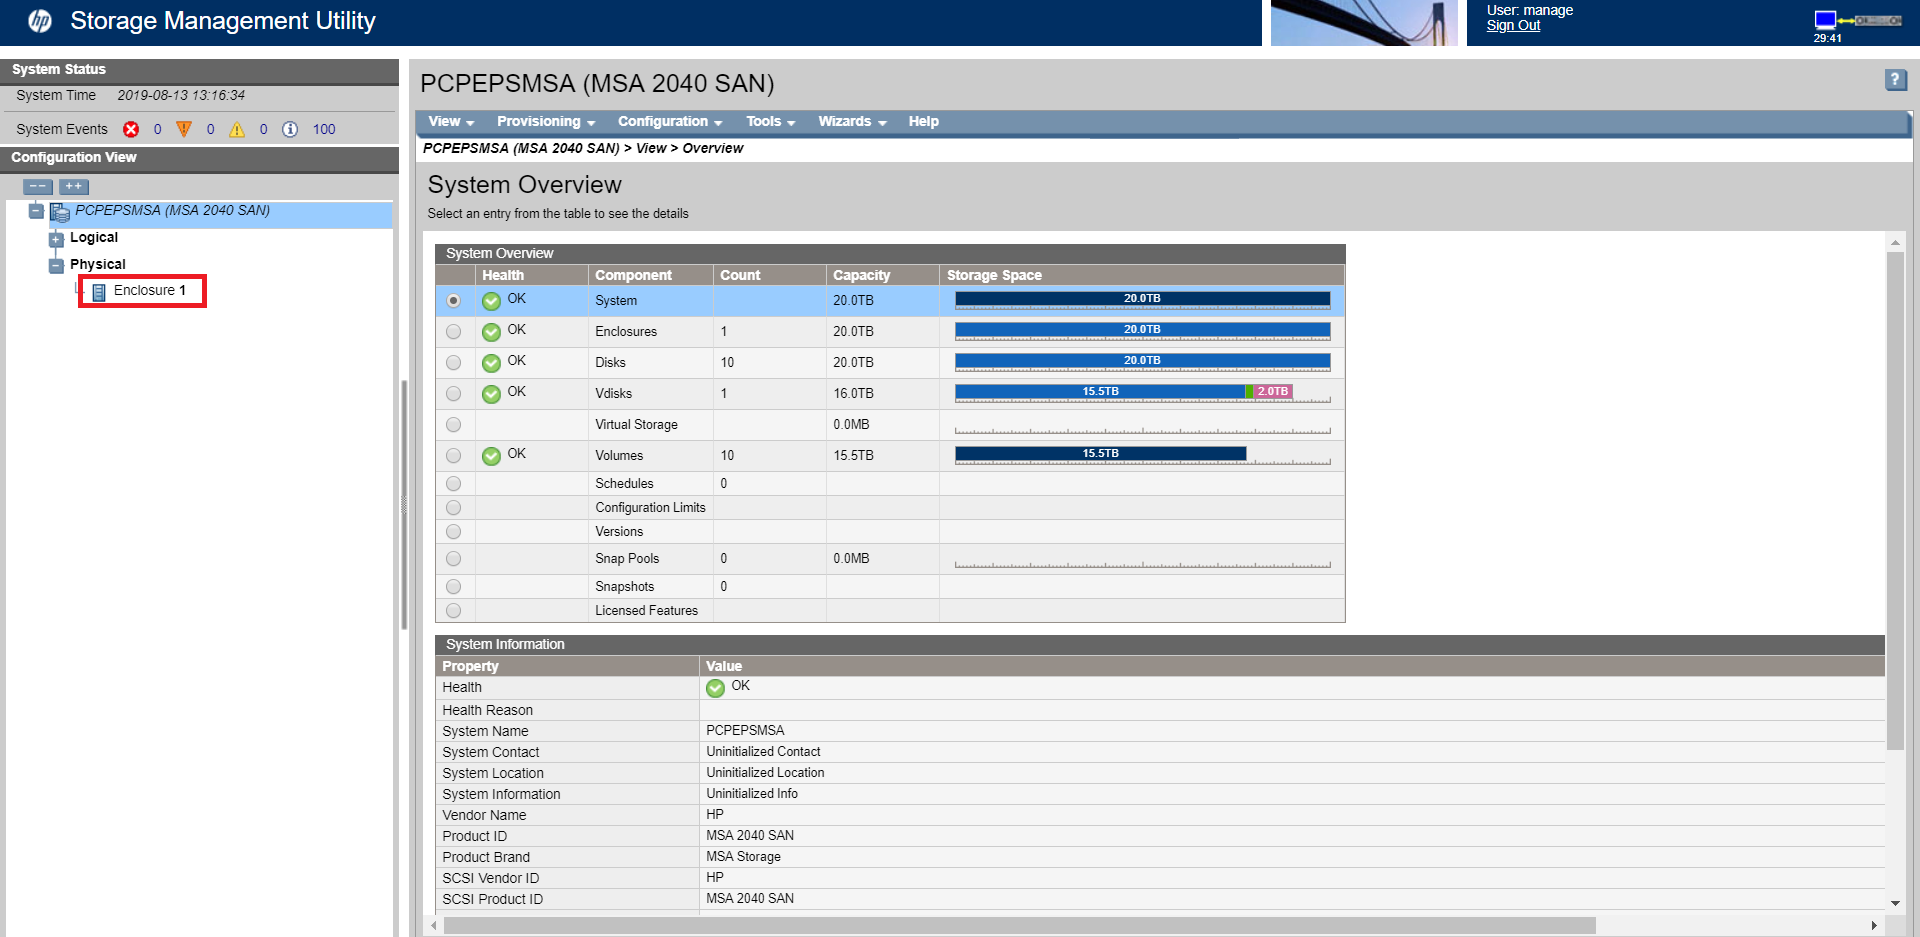Image resolution: width=1920 pixels, height=937 pixels.
Task: Select the Configuration Limits row radio button
Action: point(454,507)
